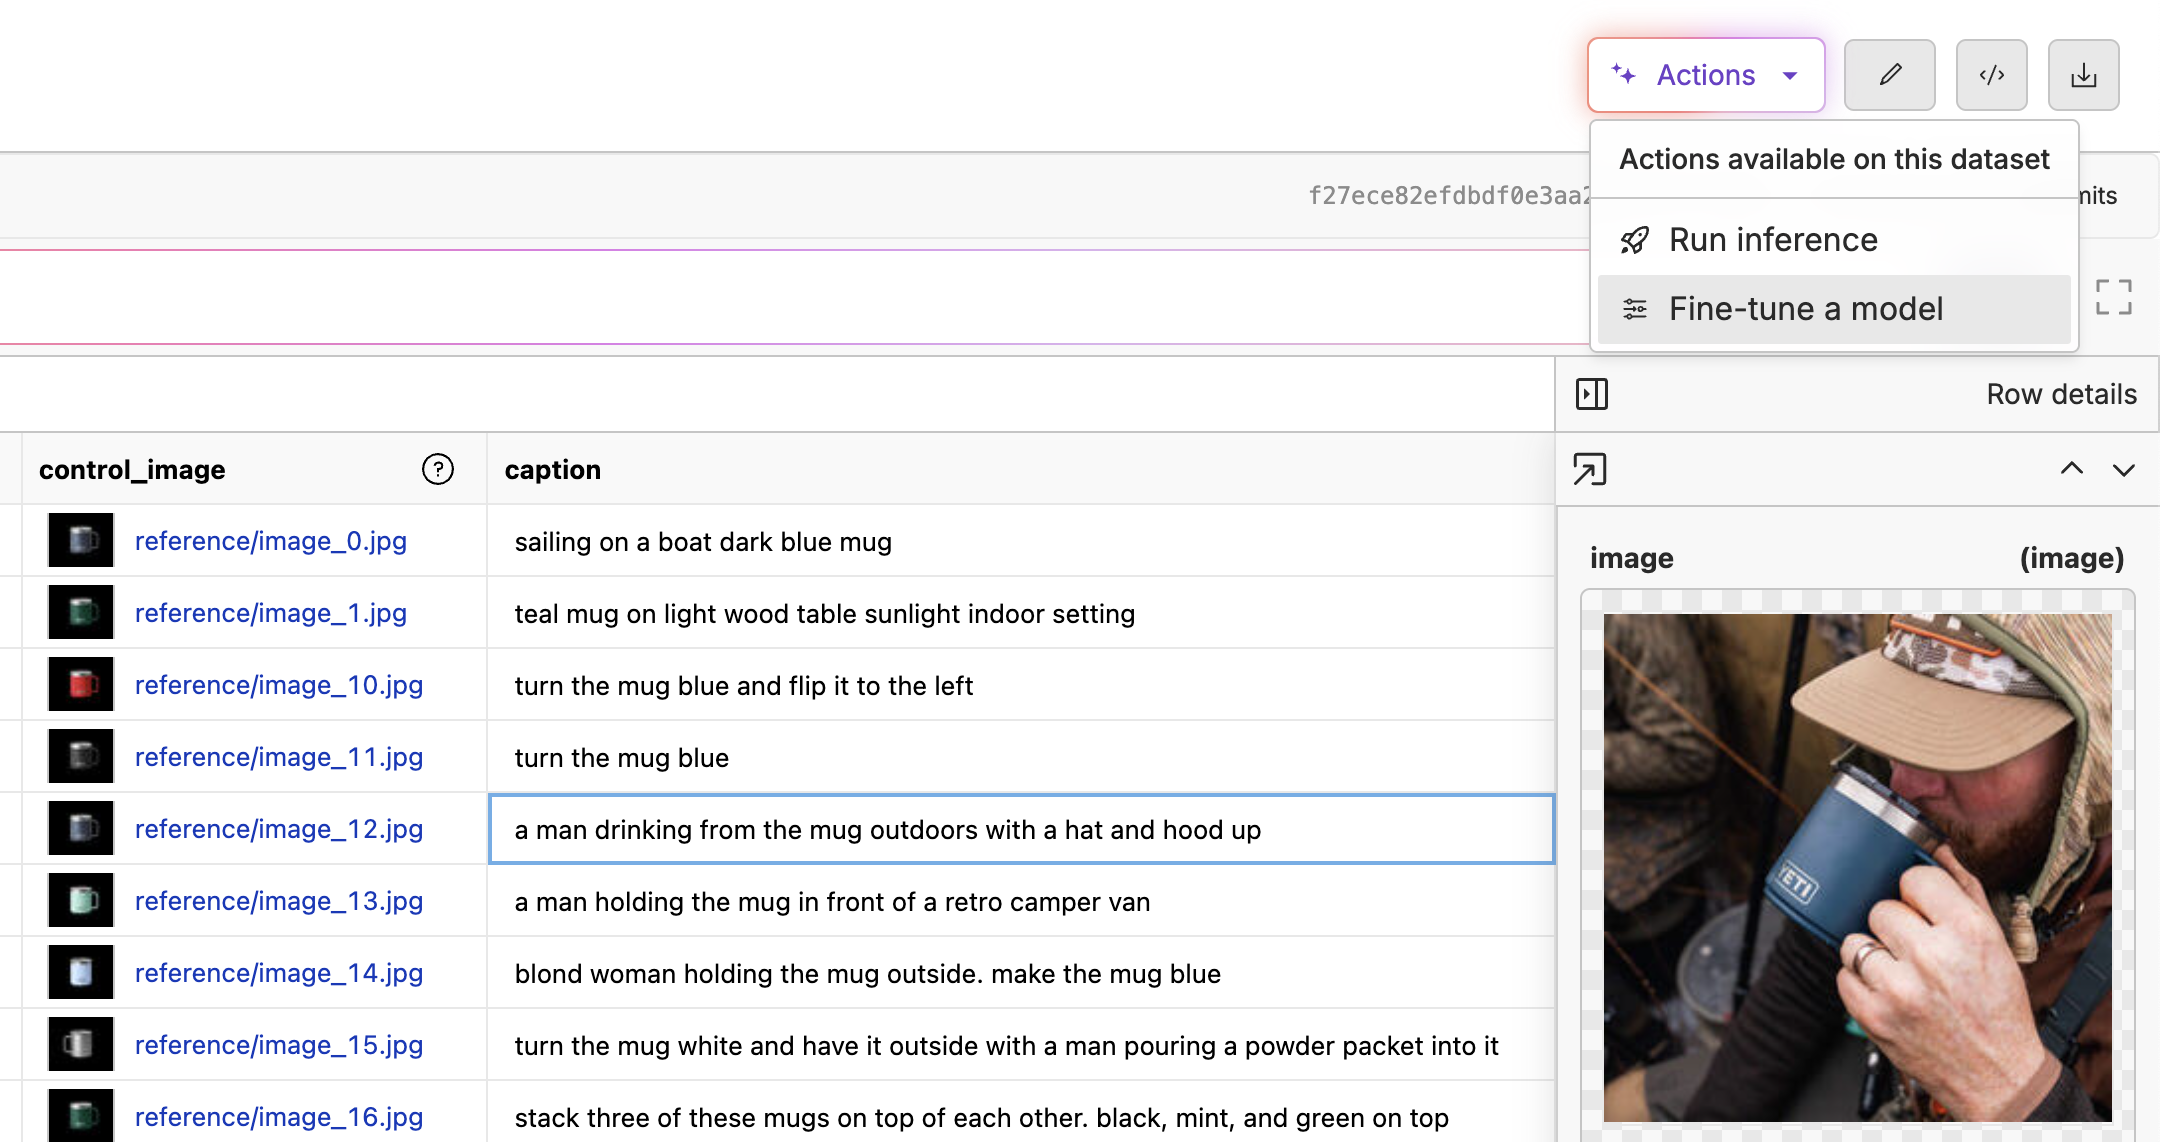Viewport: 2160px width, 1142px height.
Task: Select Run inference menu option
Action: (1772, 240)
